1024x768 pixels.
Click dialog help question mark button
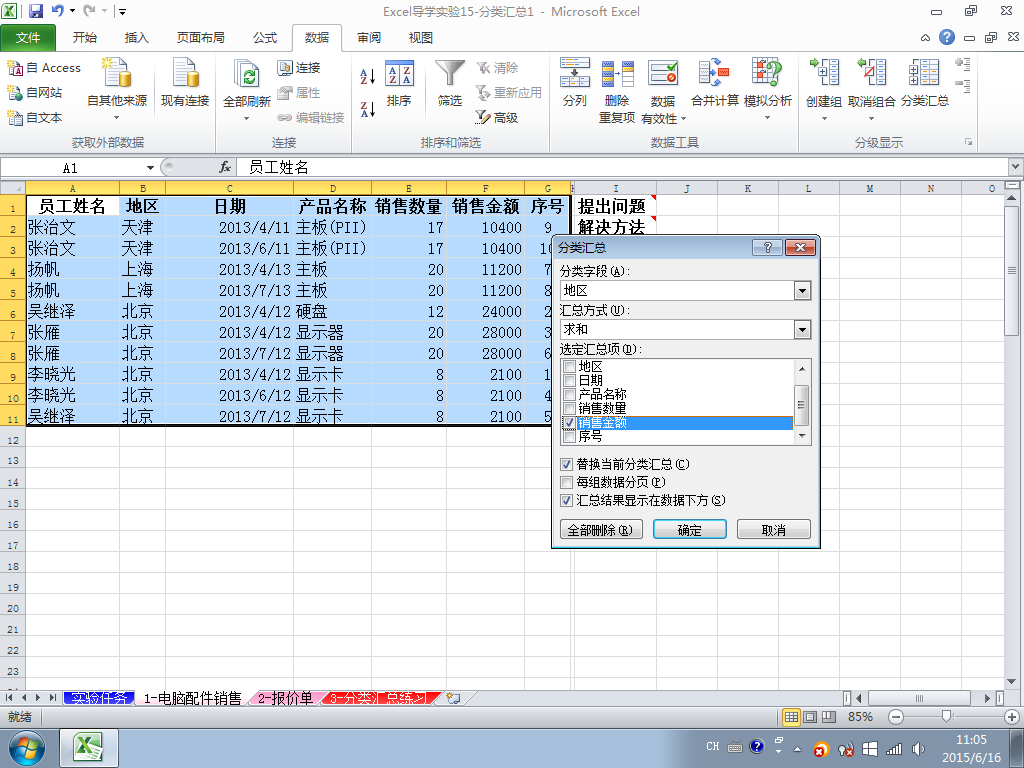click(767, 248)
